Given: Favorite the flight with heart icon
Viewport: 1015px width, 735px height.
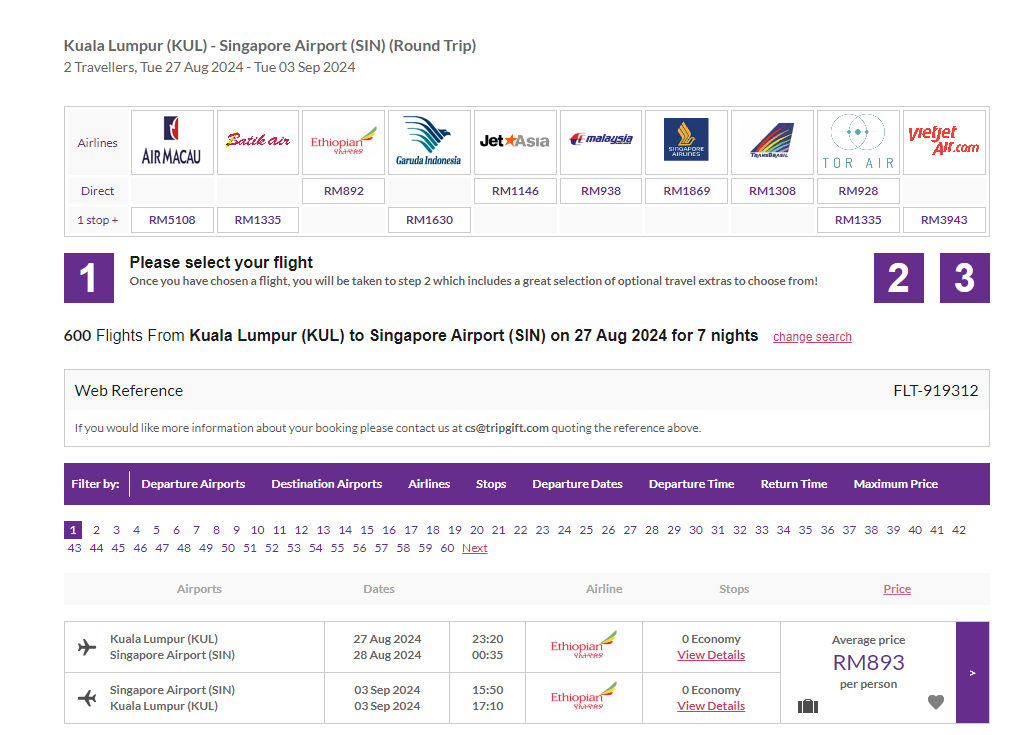Looking at the screenshot, I should pyautogui.click(x=935, y=702).
